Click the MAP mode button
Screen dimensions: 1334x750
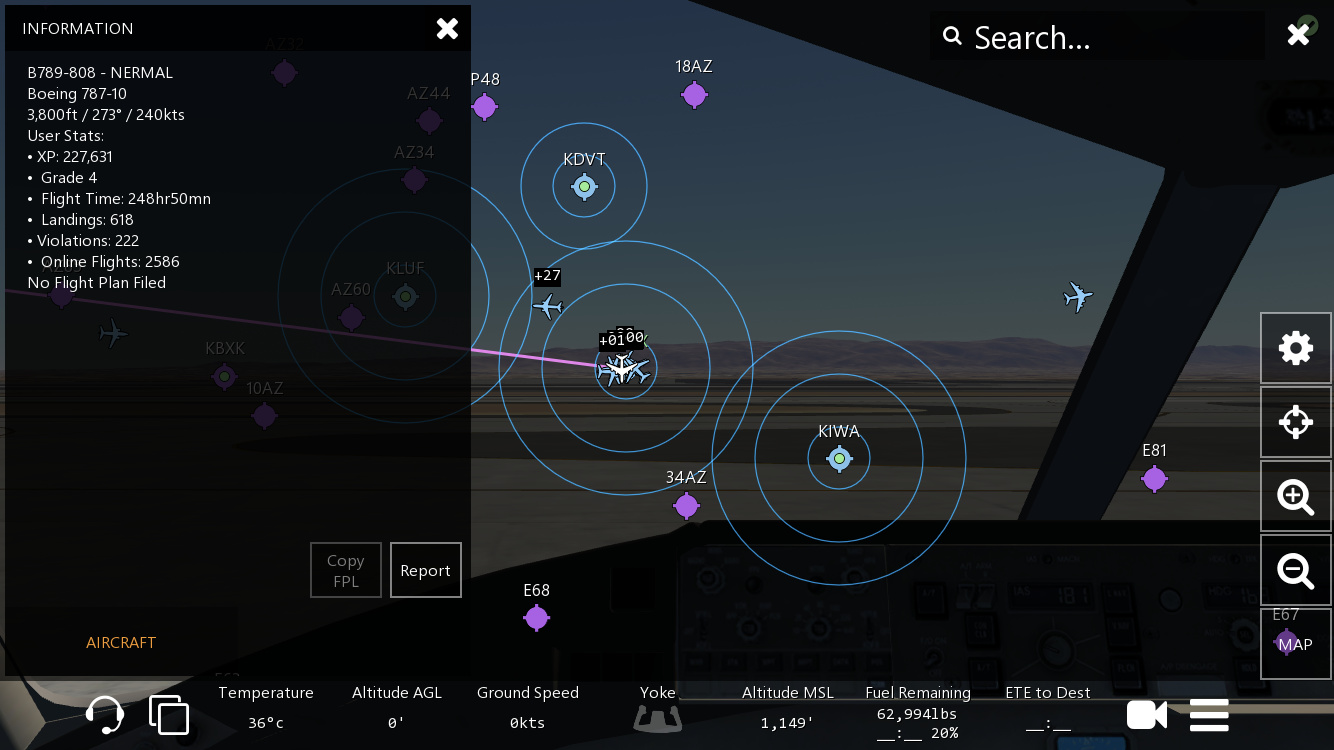pyautogui.click(x=1296, y=644)
